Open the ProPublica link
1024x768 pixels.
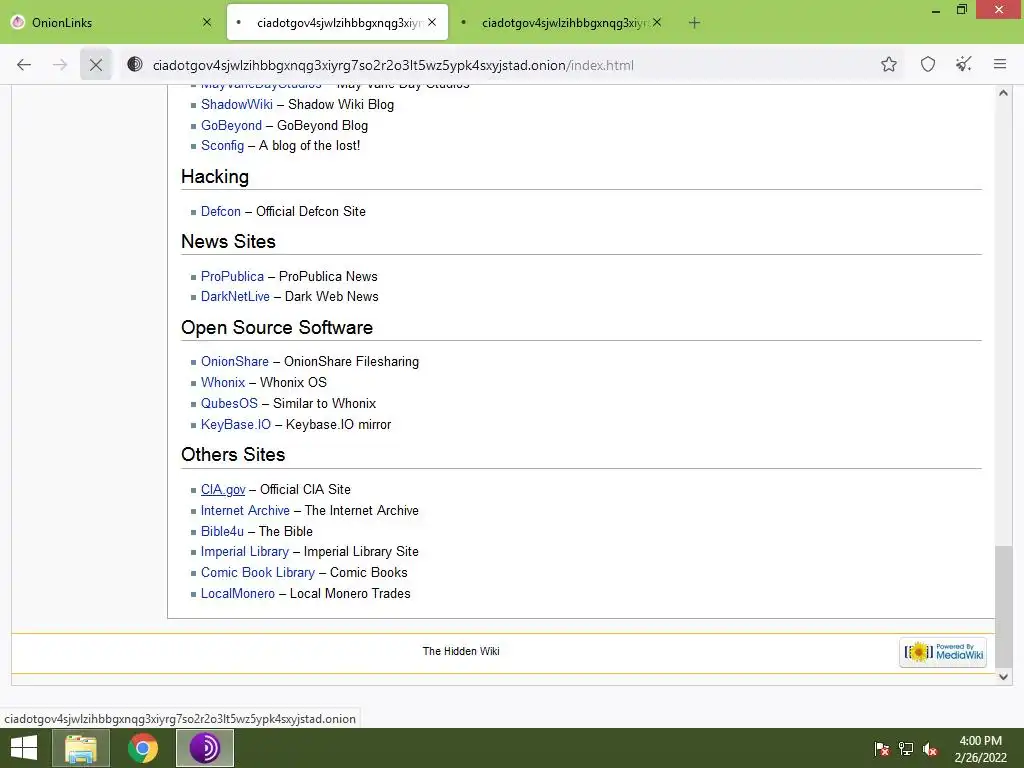232,276
